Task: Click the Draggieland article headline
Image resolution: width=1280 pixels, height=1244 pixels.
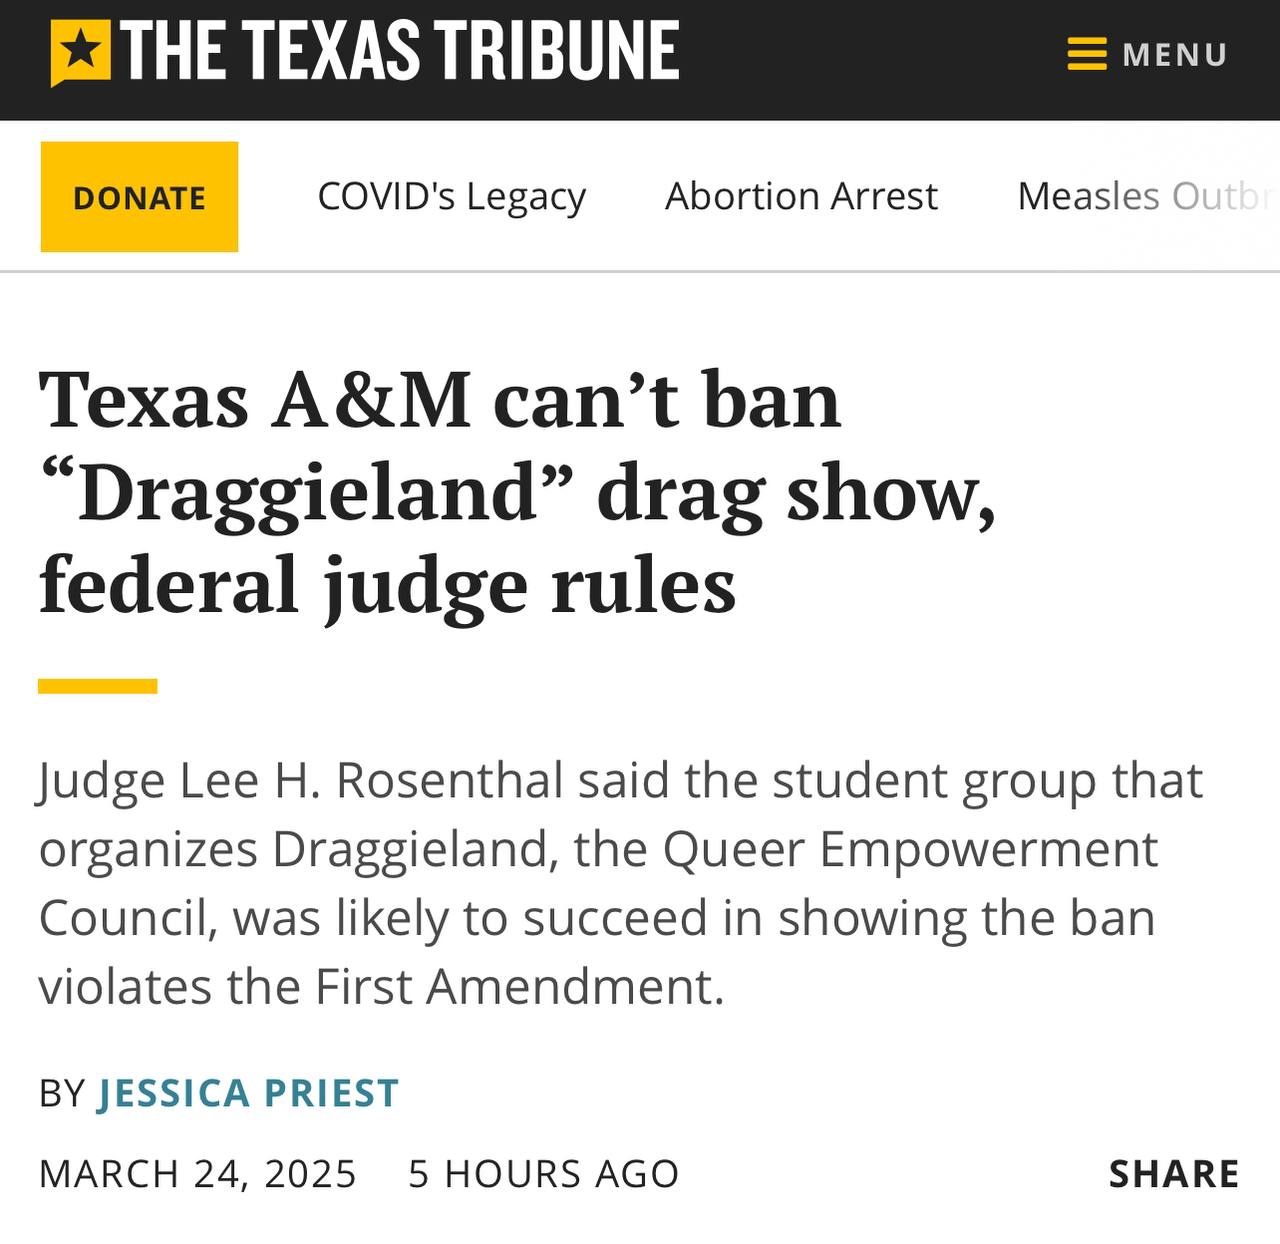Action: coord(518,492)
